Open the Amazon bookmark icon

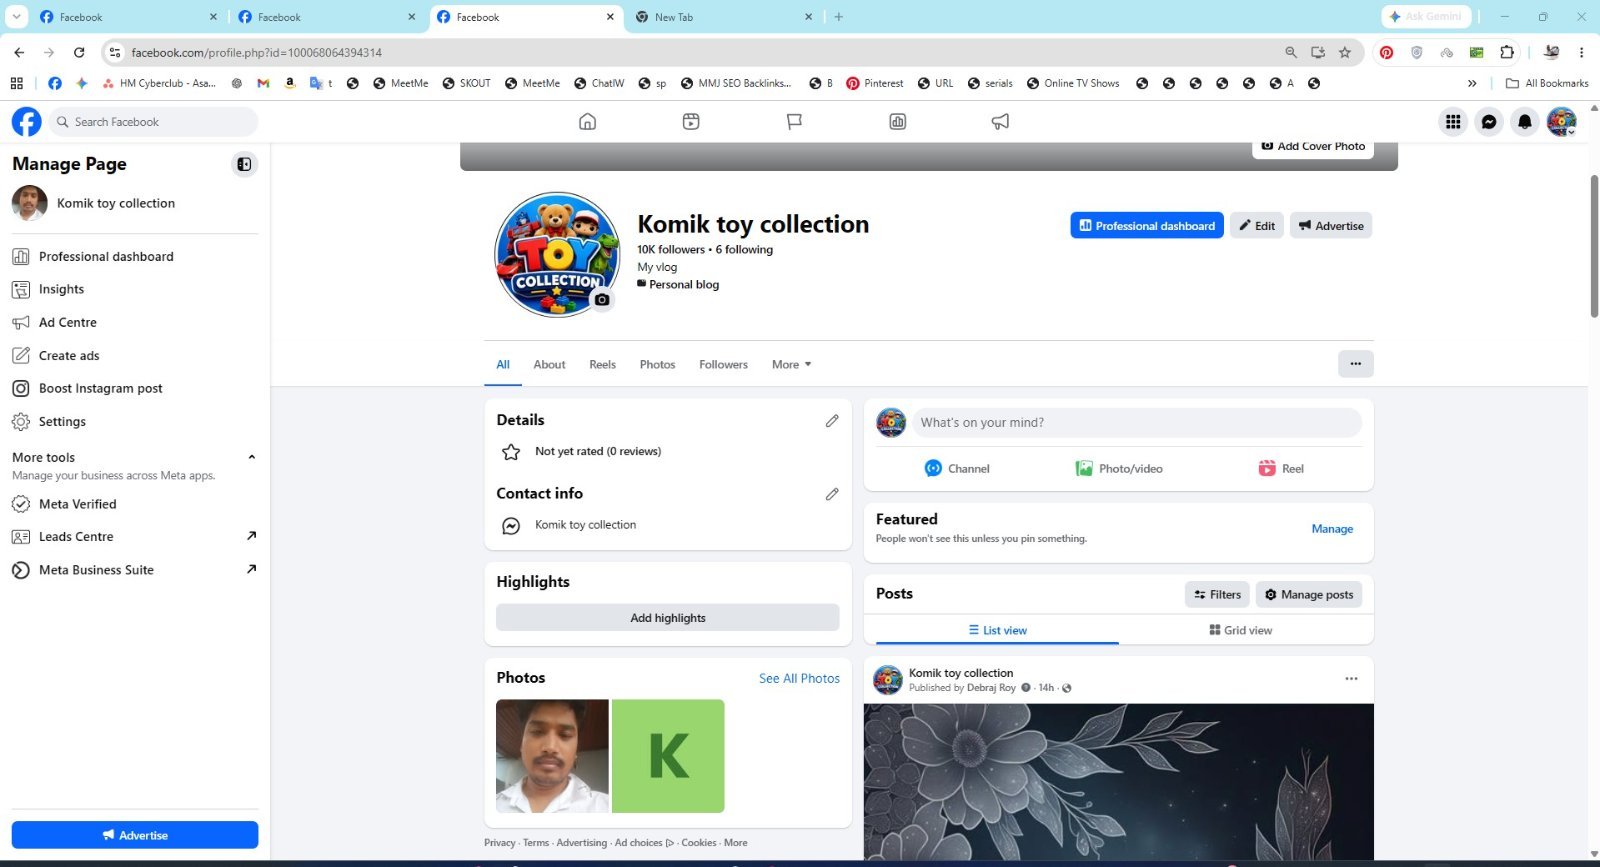point(290,83)
